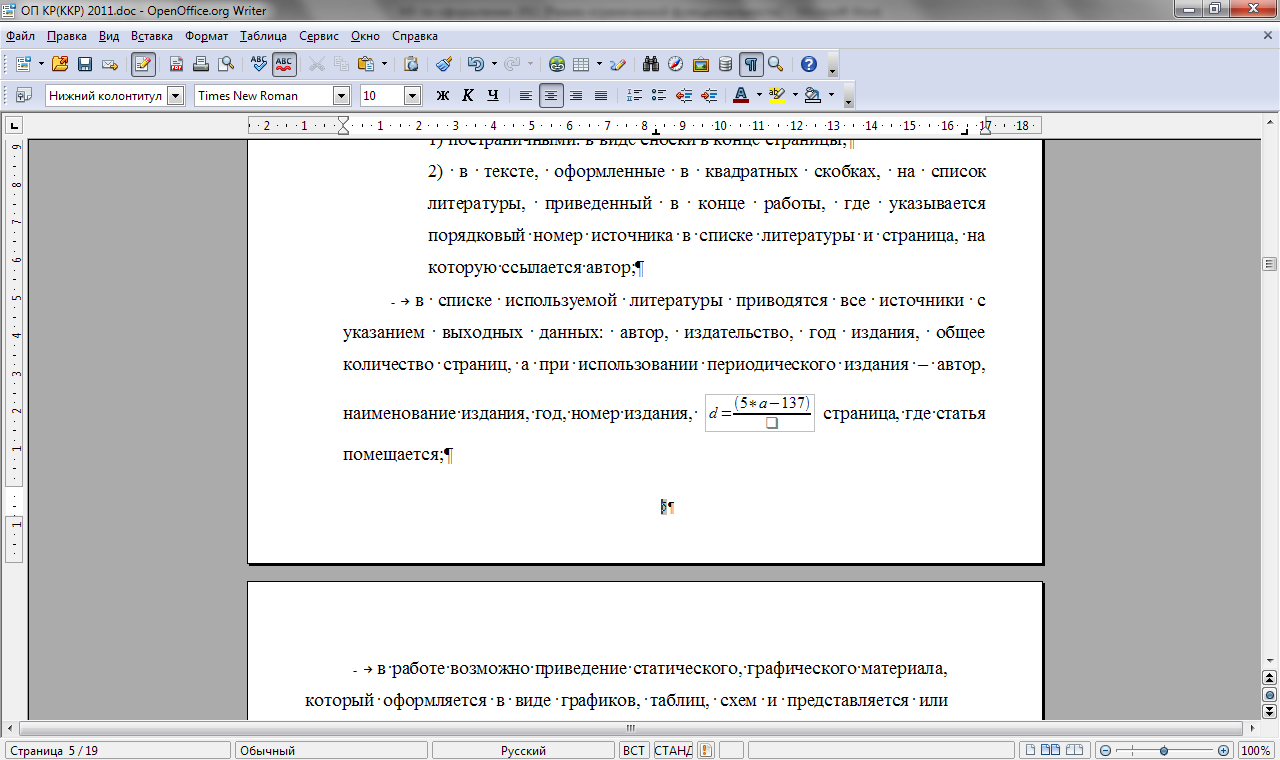
Task: Expand the paragraph style dropdown Нижний колонтитул
Action: [x=176, y=96]
